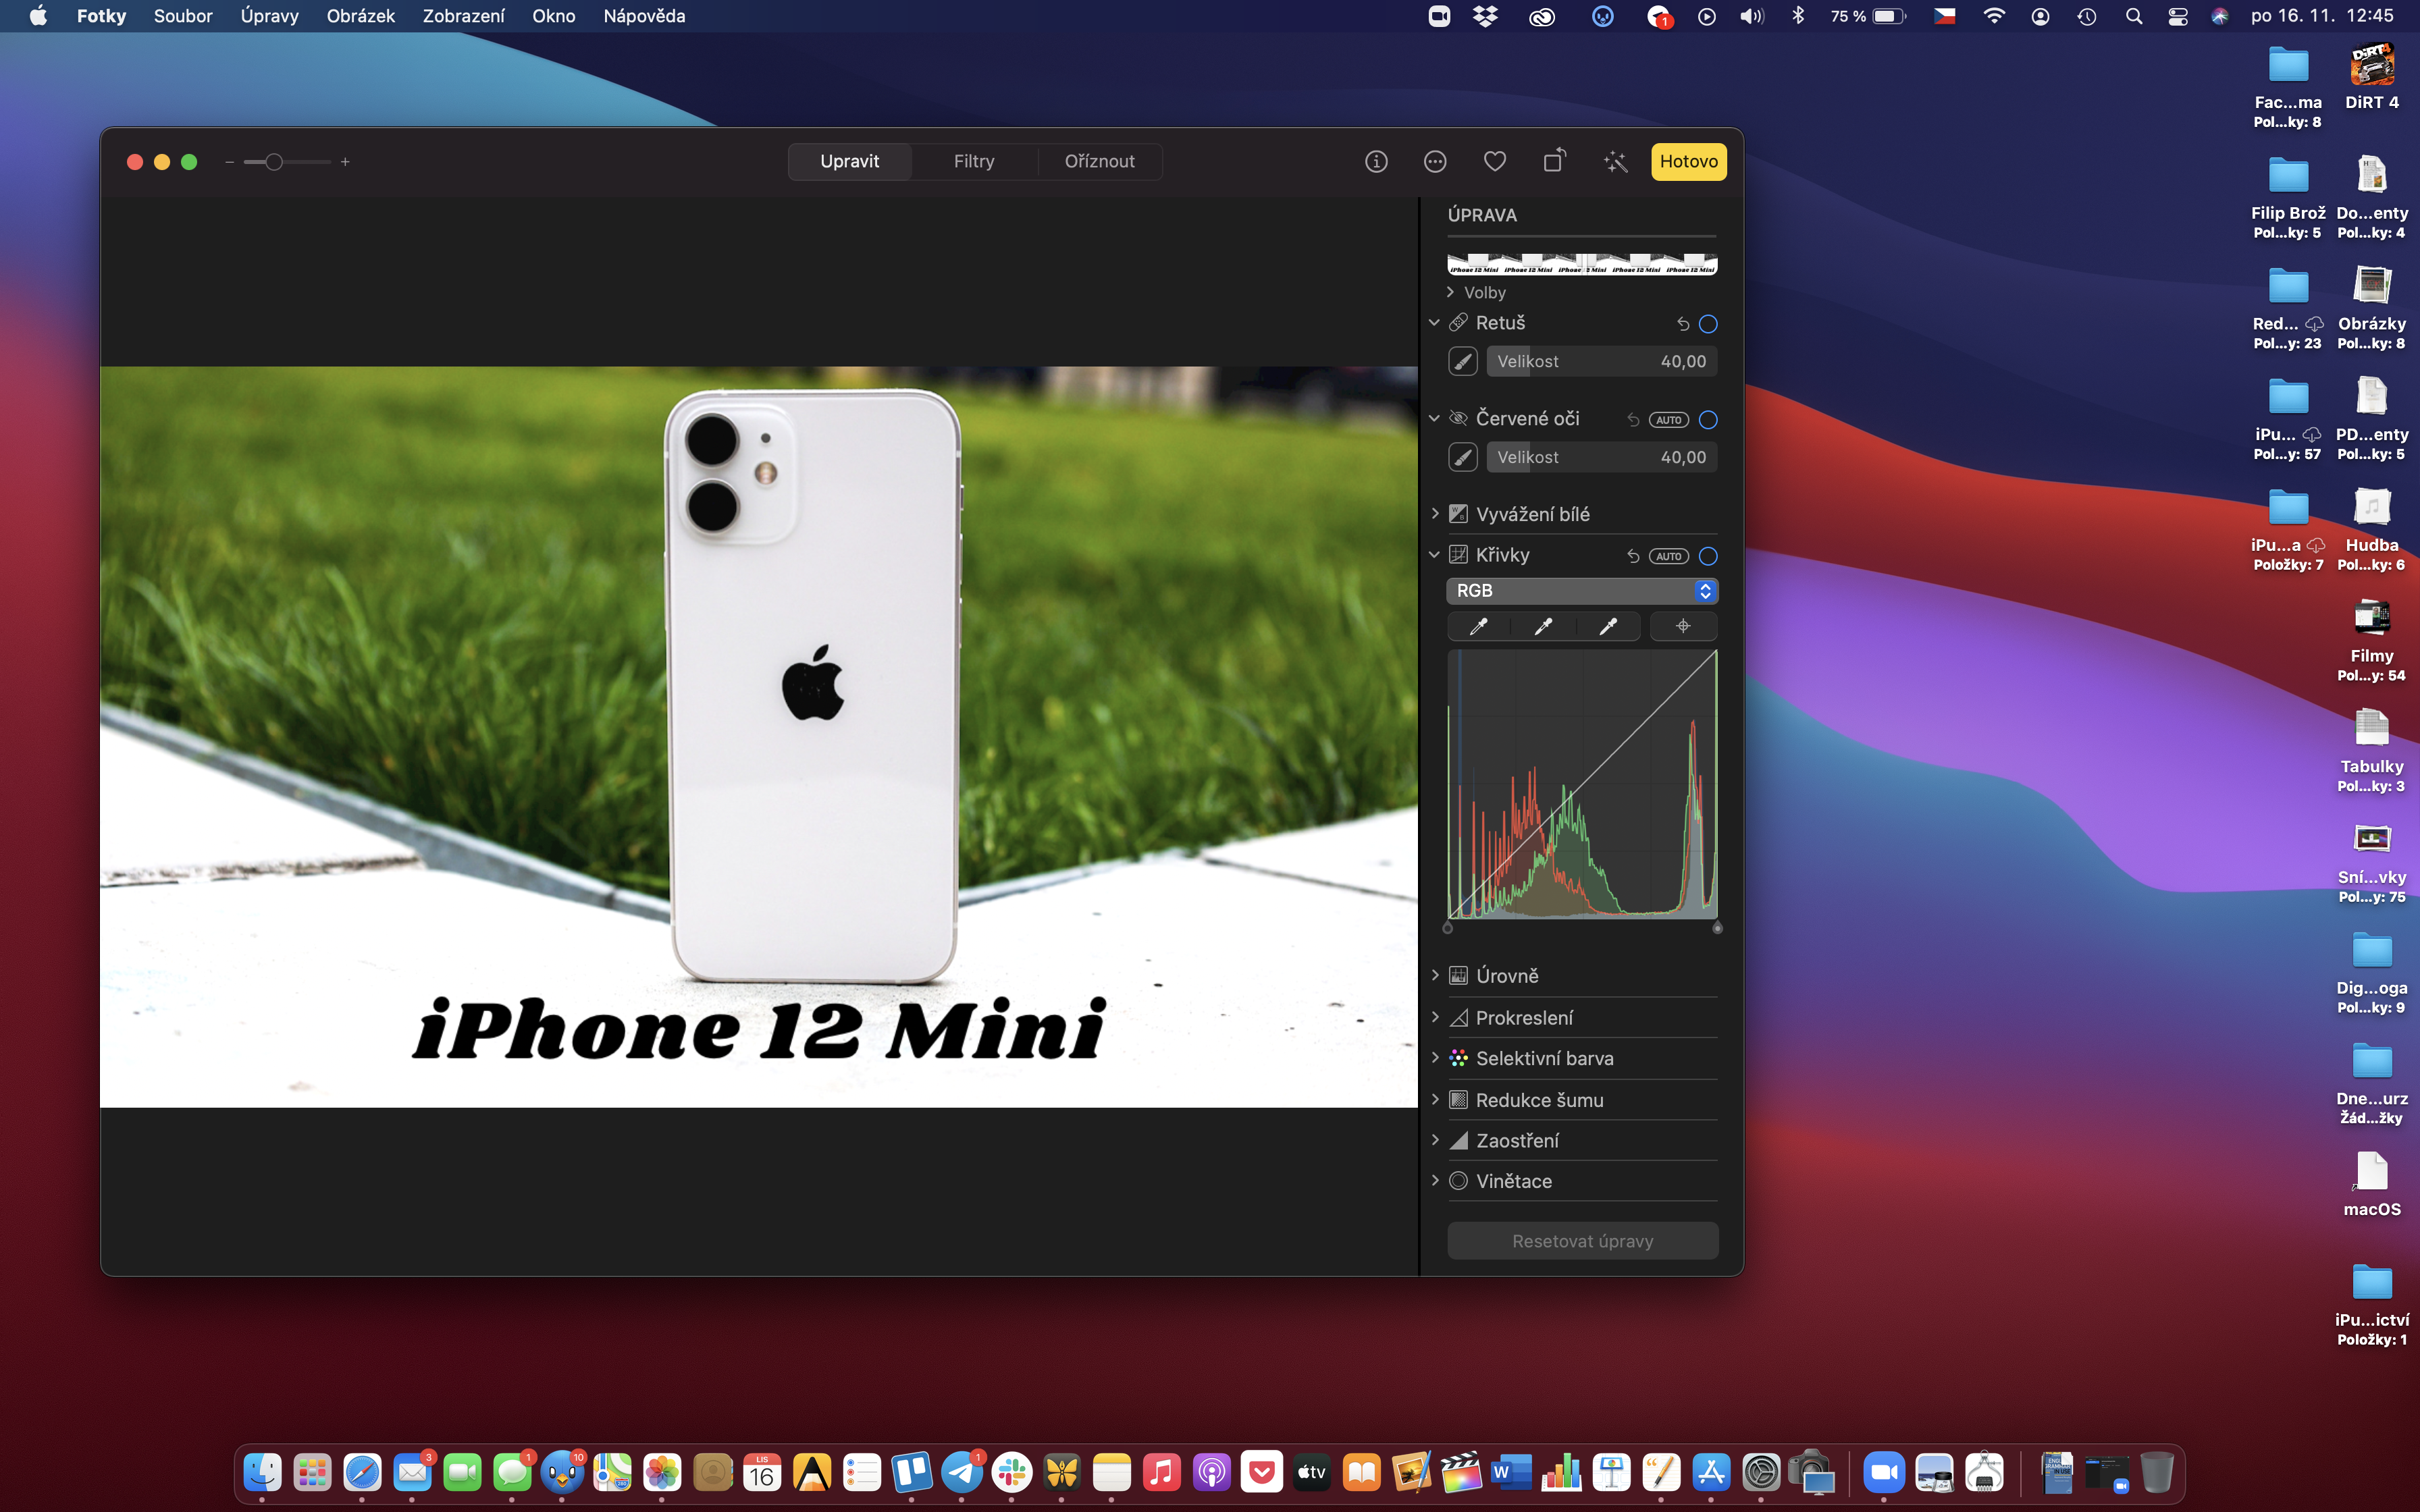Screen dimensions: 2420x1512
Task: Select the white point eyedropper in Křivky
Action: [1607, 626]
